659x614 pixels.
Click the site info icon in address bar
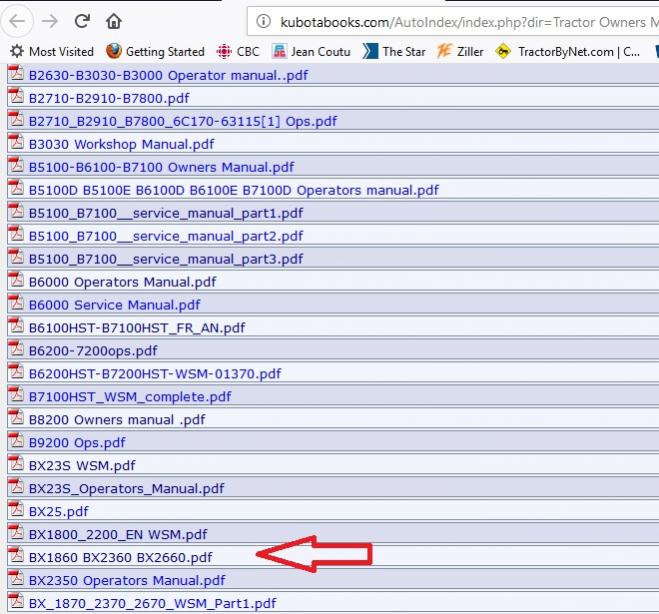(263, 20)
